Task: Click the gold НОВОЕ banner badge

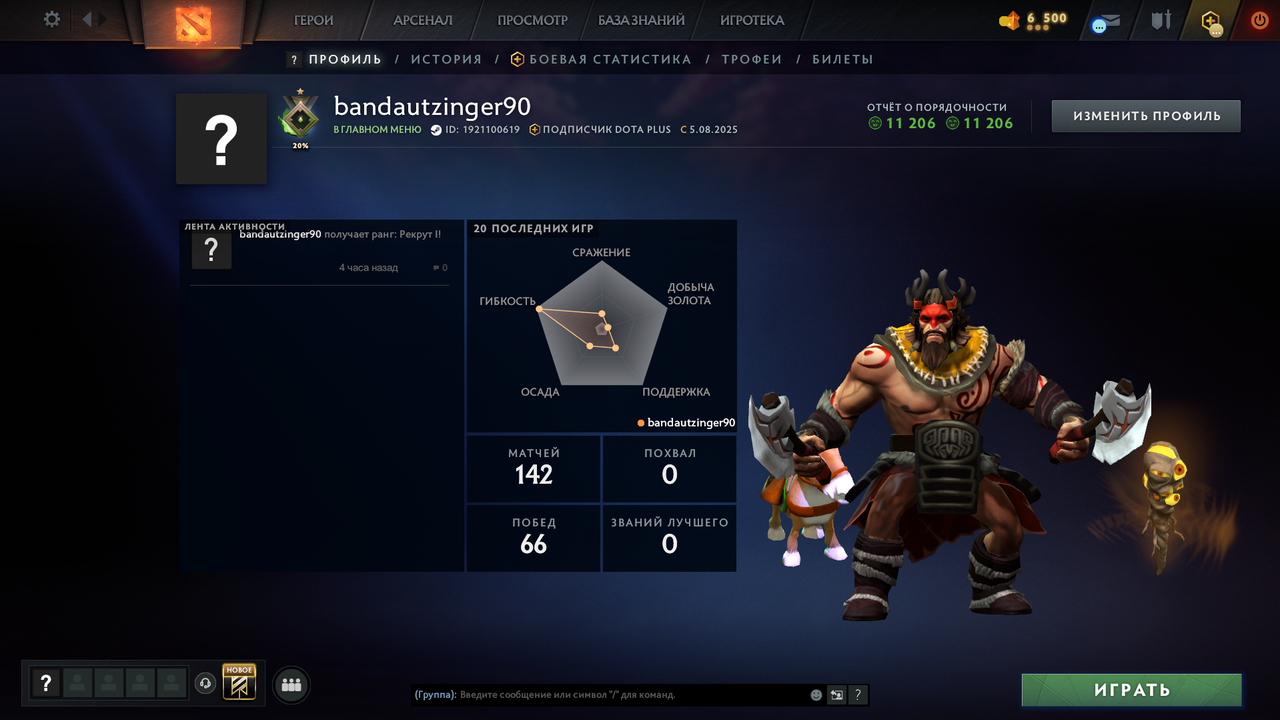Action: pyautogui.click(x=239, y=682)
